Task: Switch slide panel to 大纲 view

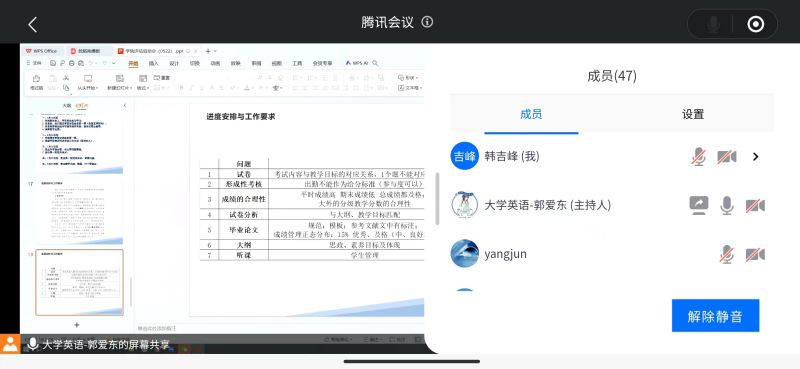Action: coord(67,106)
